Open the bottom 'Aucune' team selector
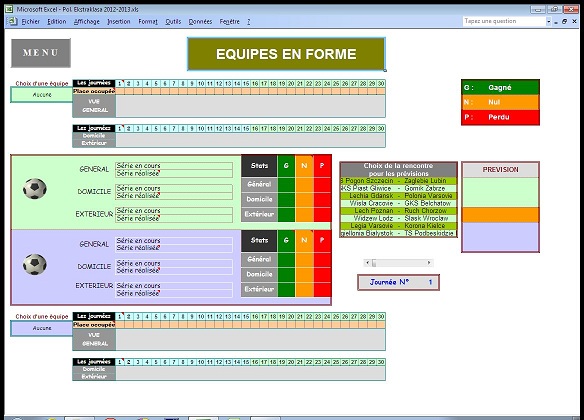The width and height of the screenshot is (584, 420). click(x=42, y=328)
